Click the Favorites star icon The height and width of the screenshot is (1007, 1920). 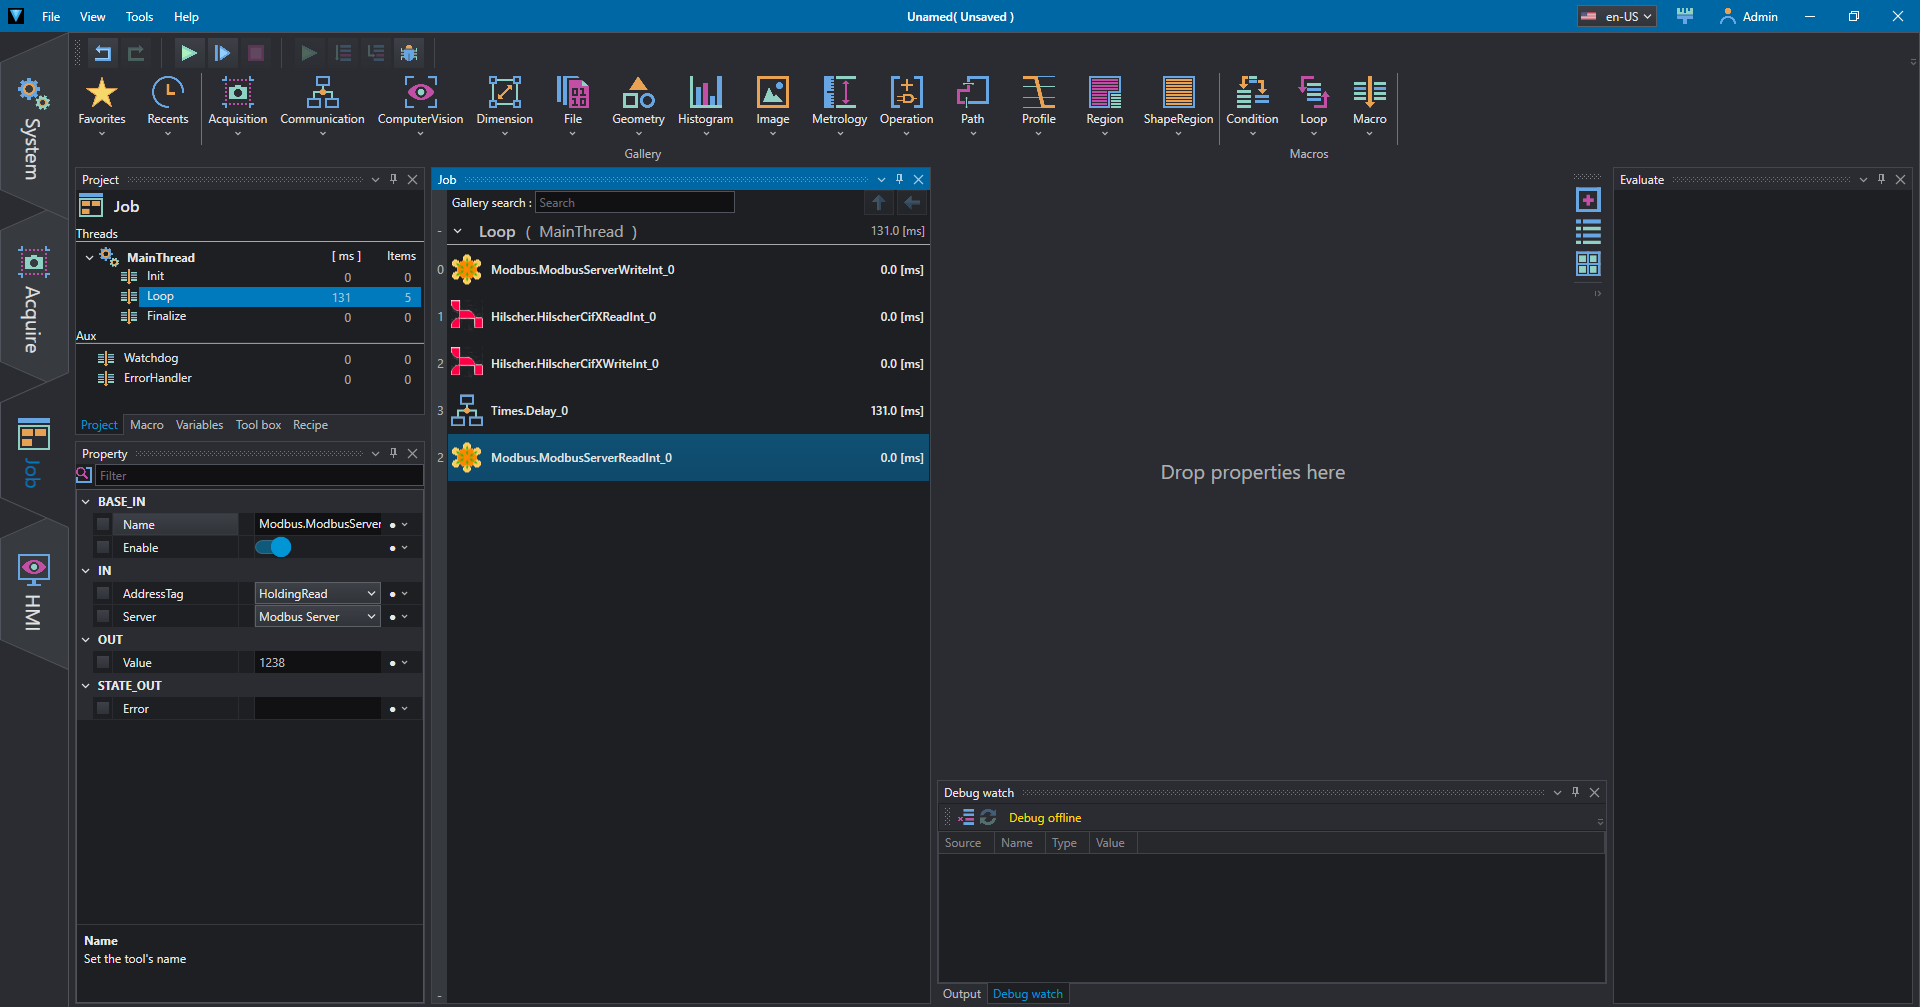(102, 93)
